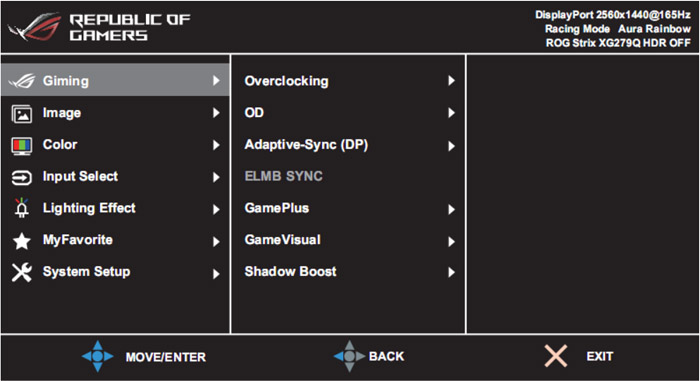Expand the GameVisual submenu arrow
700x381 pixels.
tap(451, 241)
